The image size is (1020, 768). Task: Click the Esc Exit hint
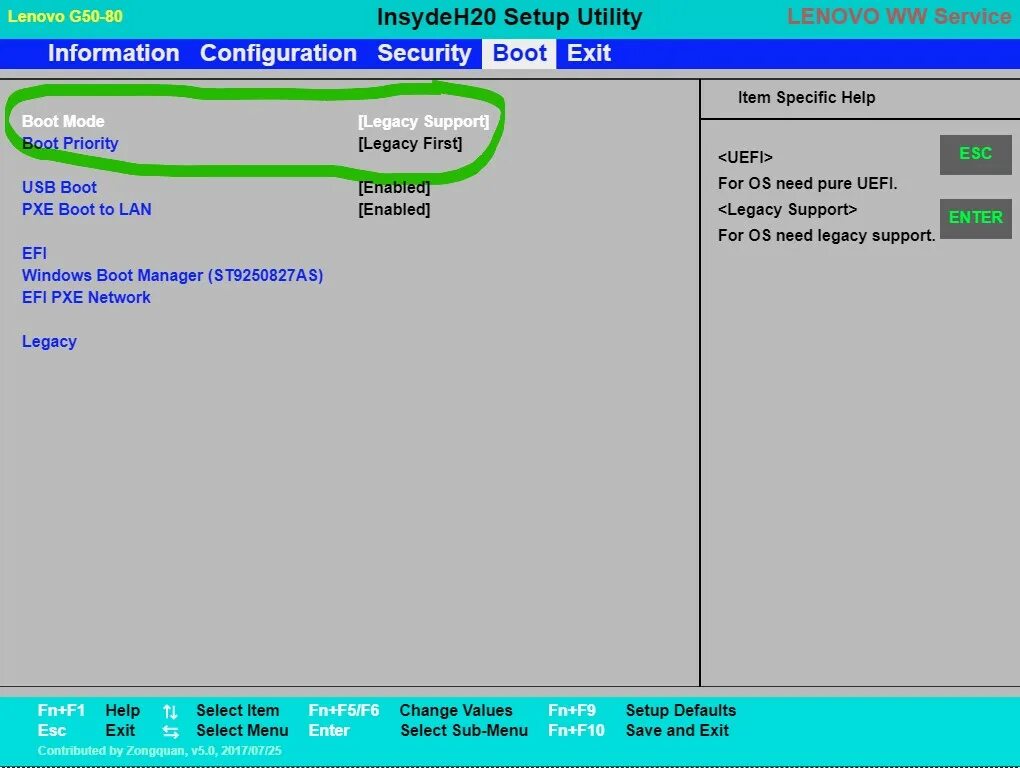pyautogui.click(x=86, y=731)
